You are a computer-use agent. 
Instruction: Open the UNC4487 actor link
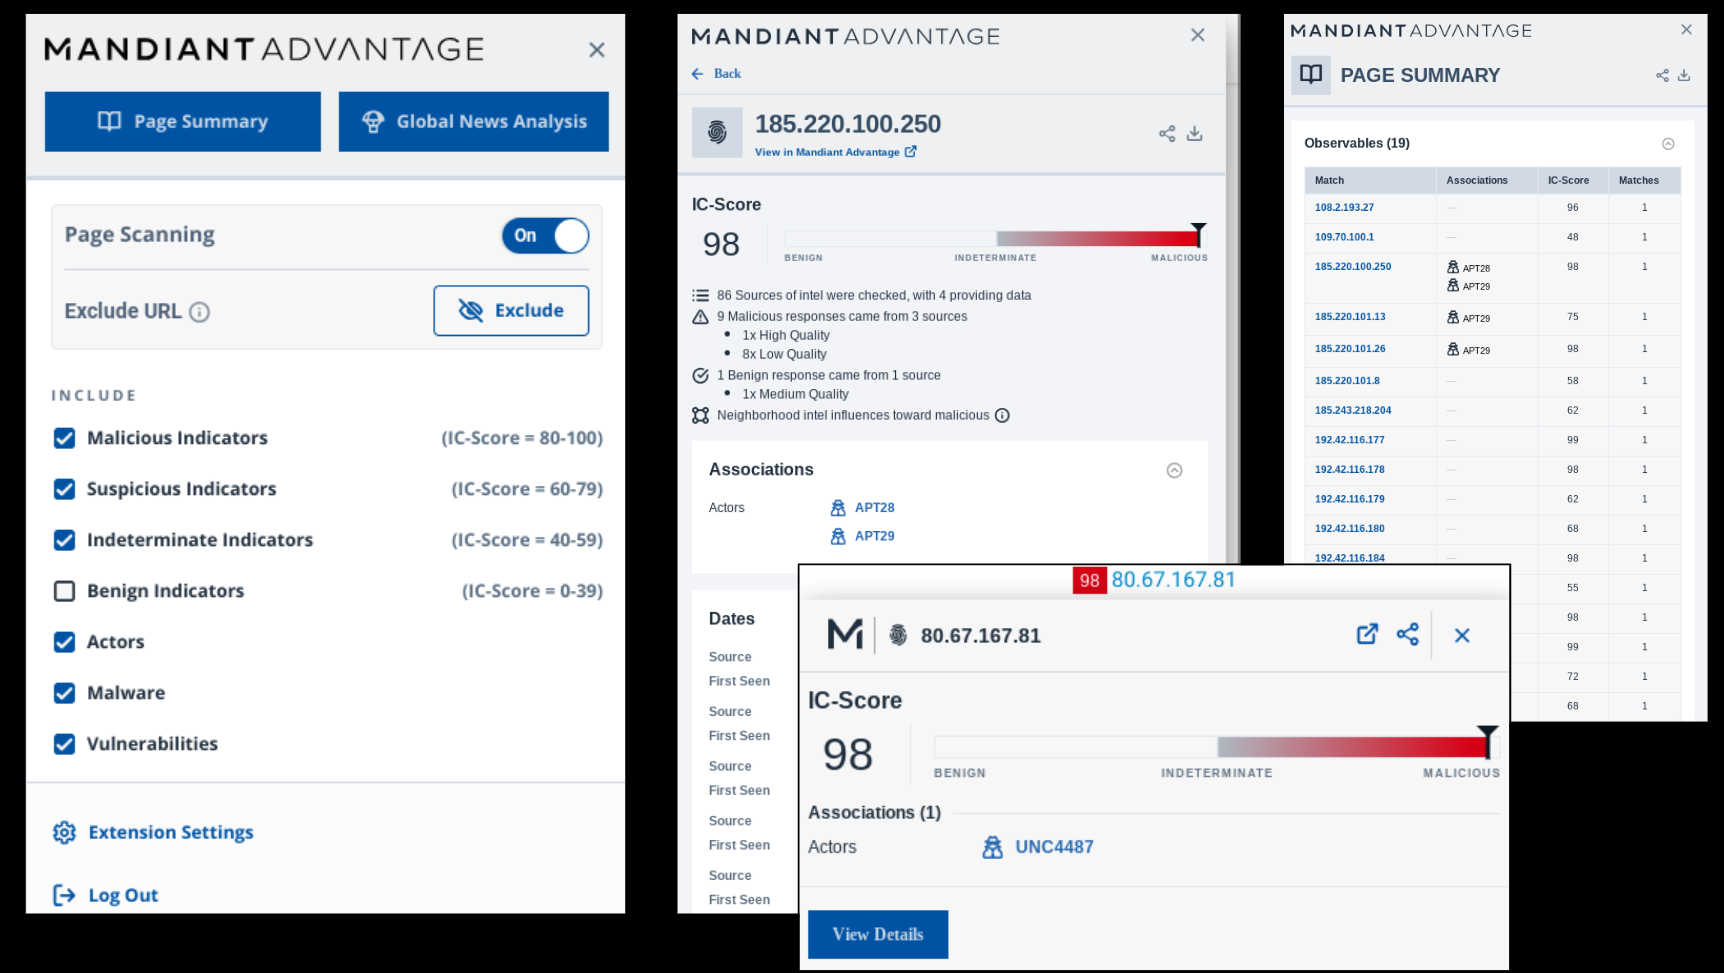tap(1054, 846)
